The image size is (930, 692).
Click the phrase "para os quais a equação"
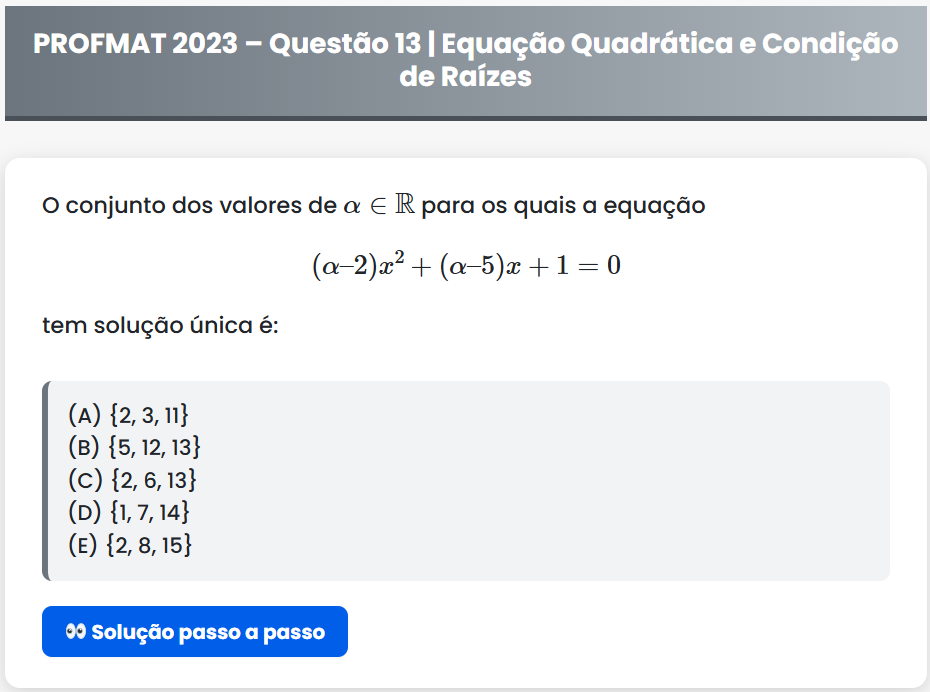tap(564, 207)
